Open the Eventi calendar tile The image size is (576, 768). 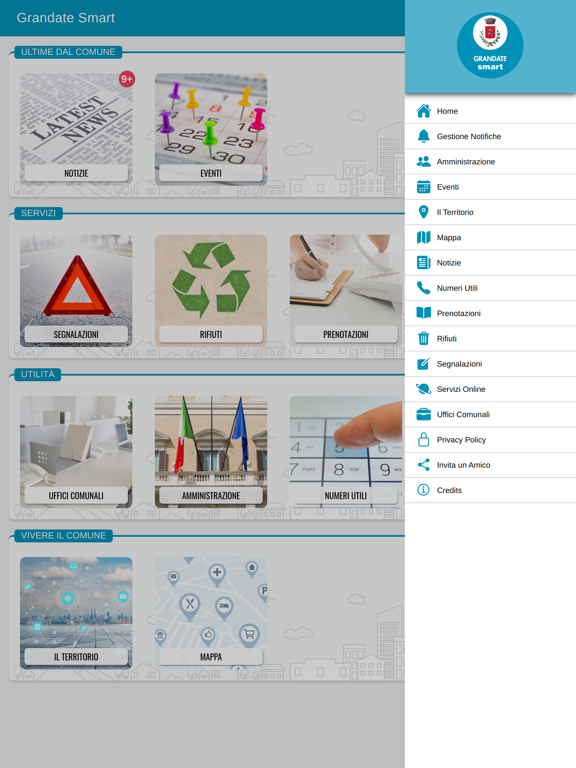click(x=211, y=129)
